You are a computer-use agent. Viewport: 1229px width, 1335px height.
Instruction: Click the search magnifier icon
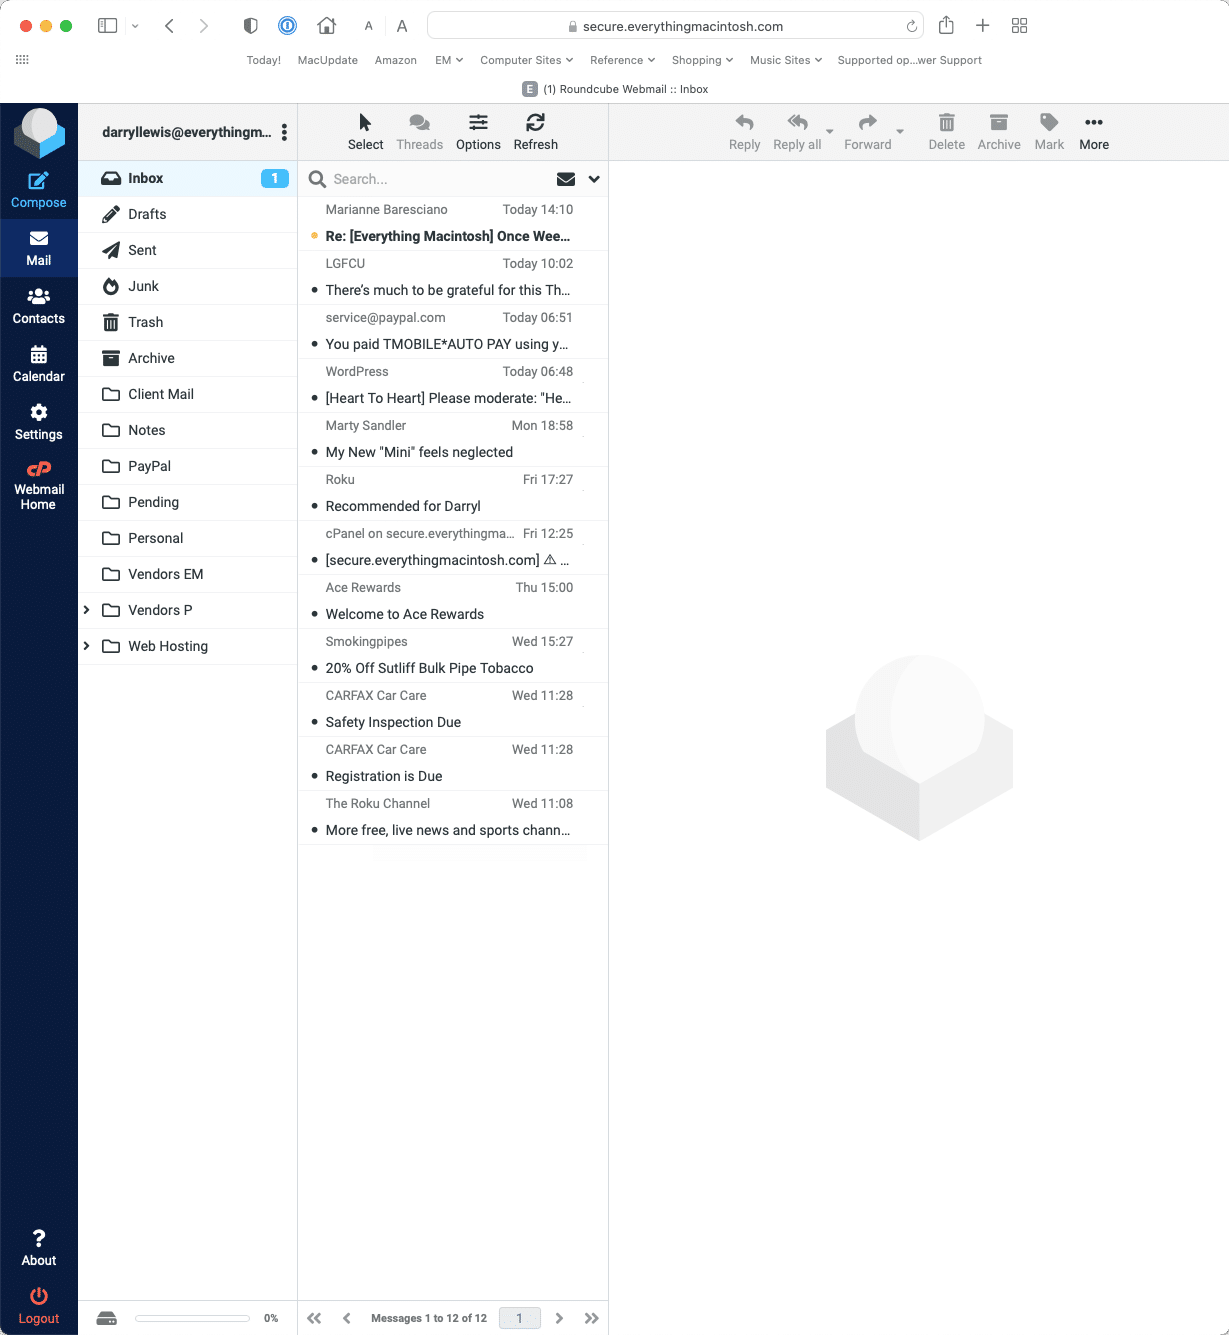(317, 179)
